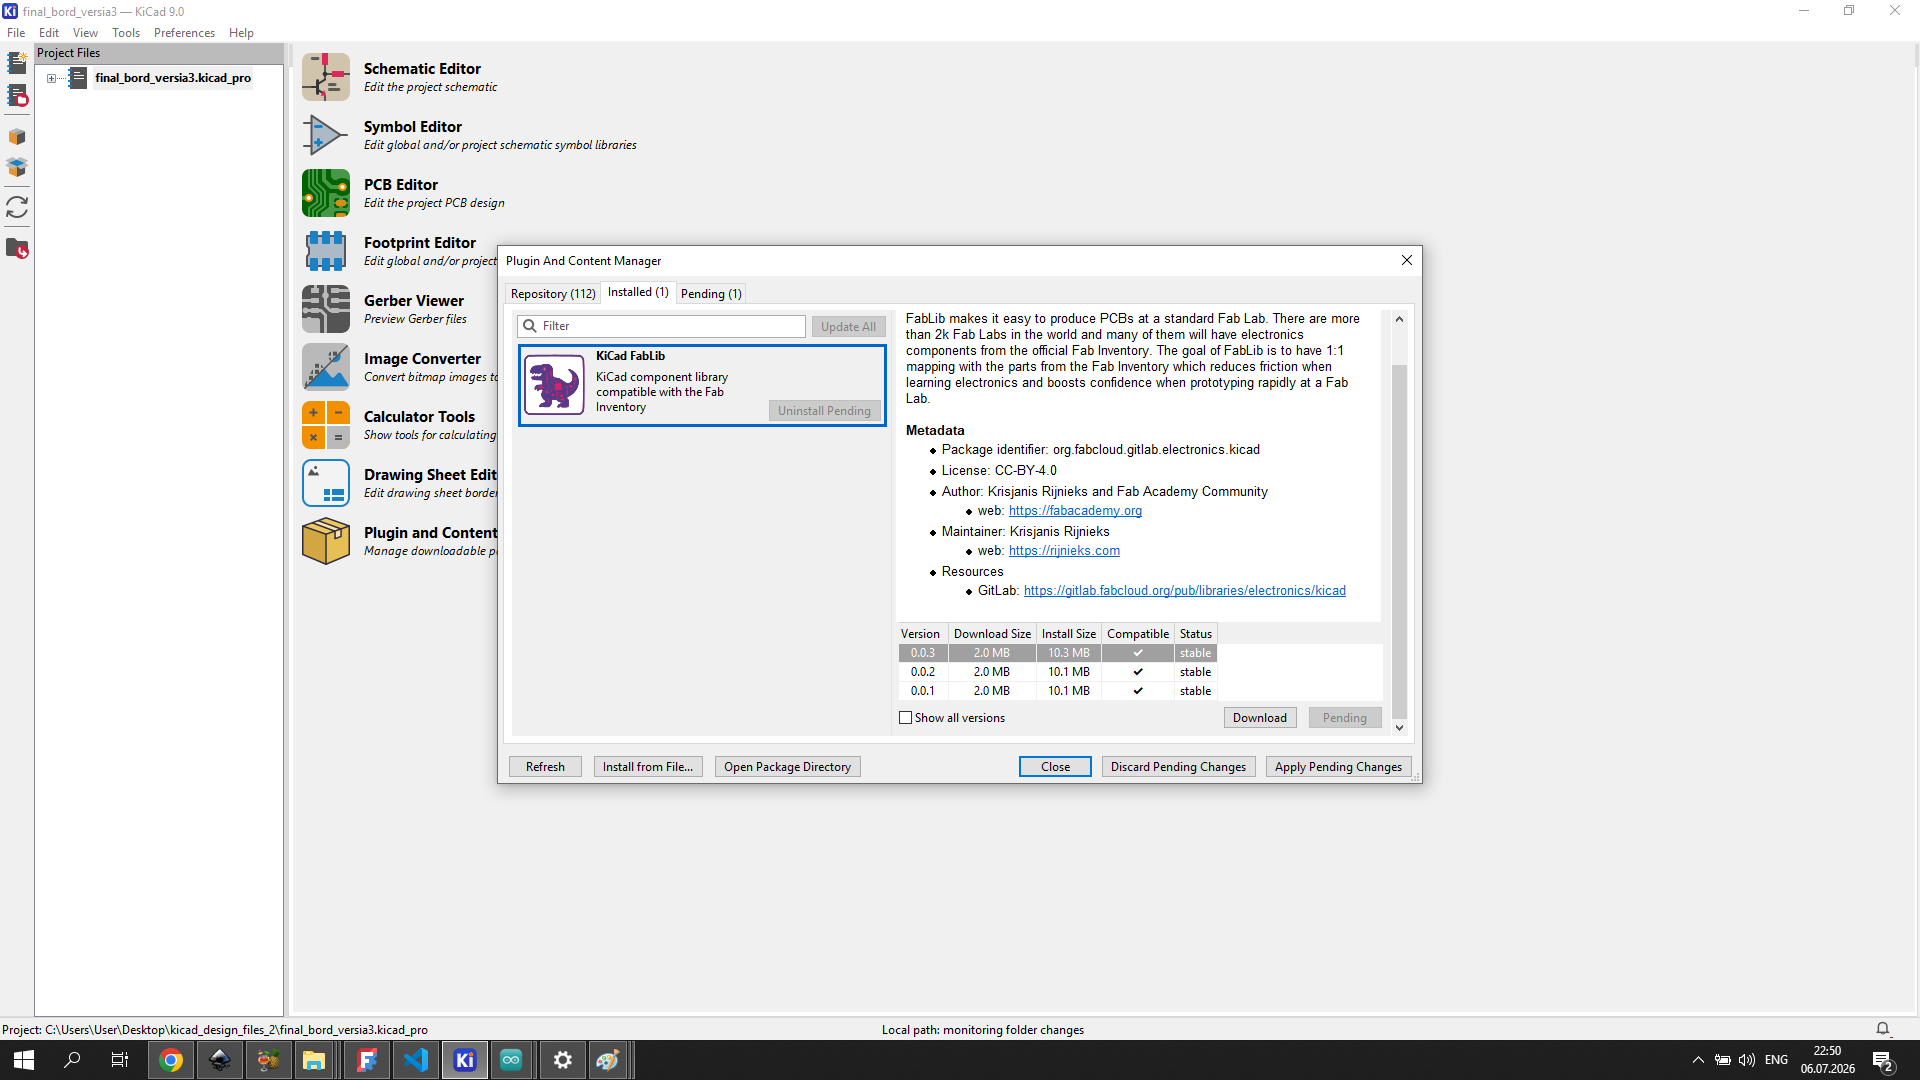Click the ENG language indicator in tray
Image resolution: width=1920 pixels, height=1080 pixels.
[1776, 1060]
